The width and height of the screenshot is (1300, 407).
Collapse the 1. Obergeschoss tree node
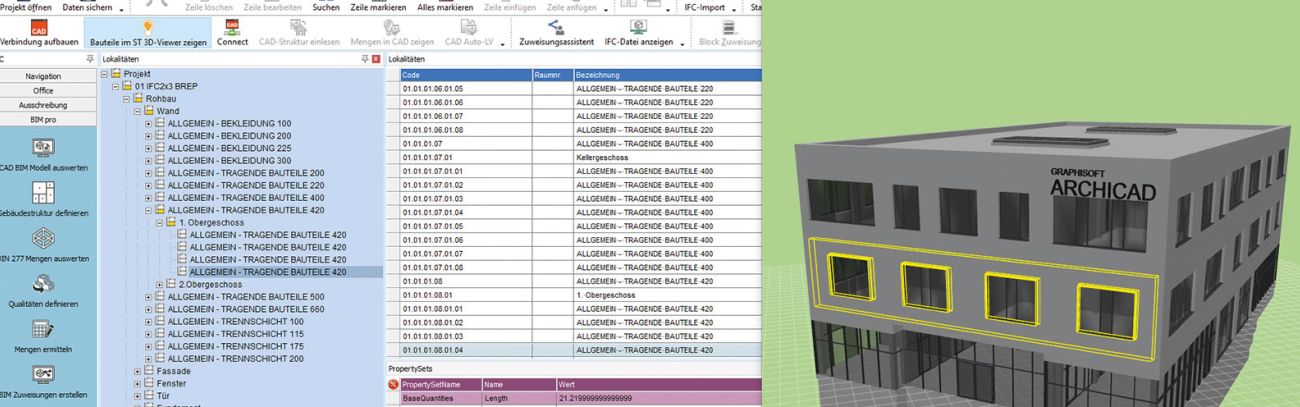point(159,222)
